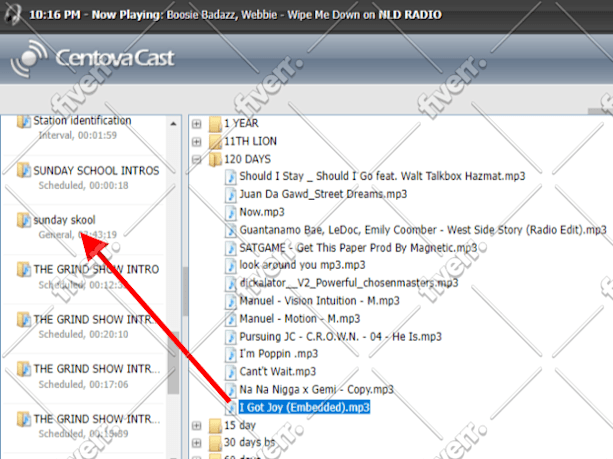The image size is (613, 459).
Task: Select SATGAME - Get This Paper mp3
Action: (x=358, y=247)
